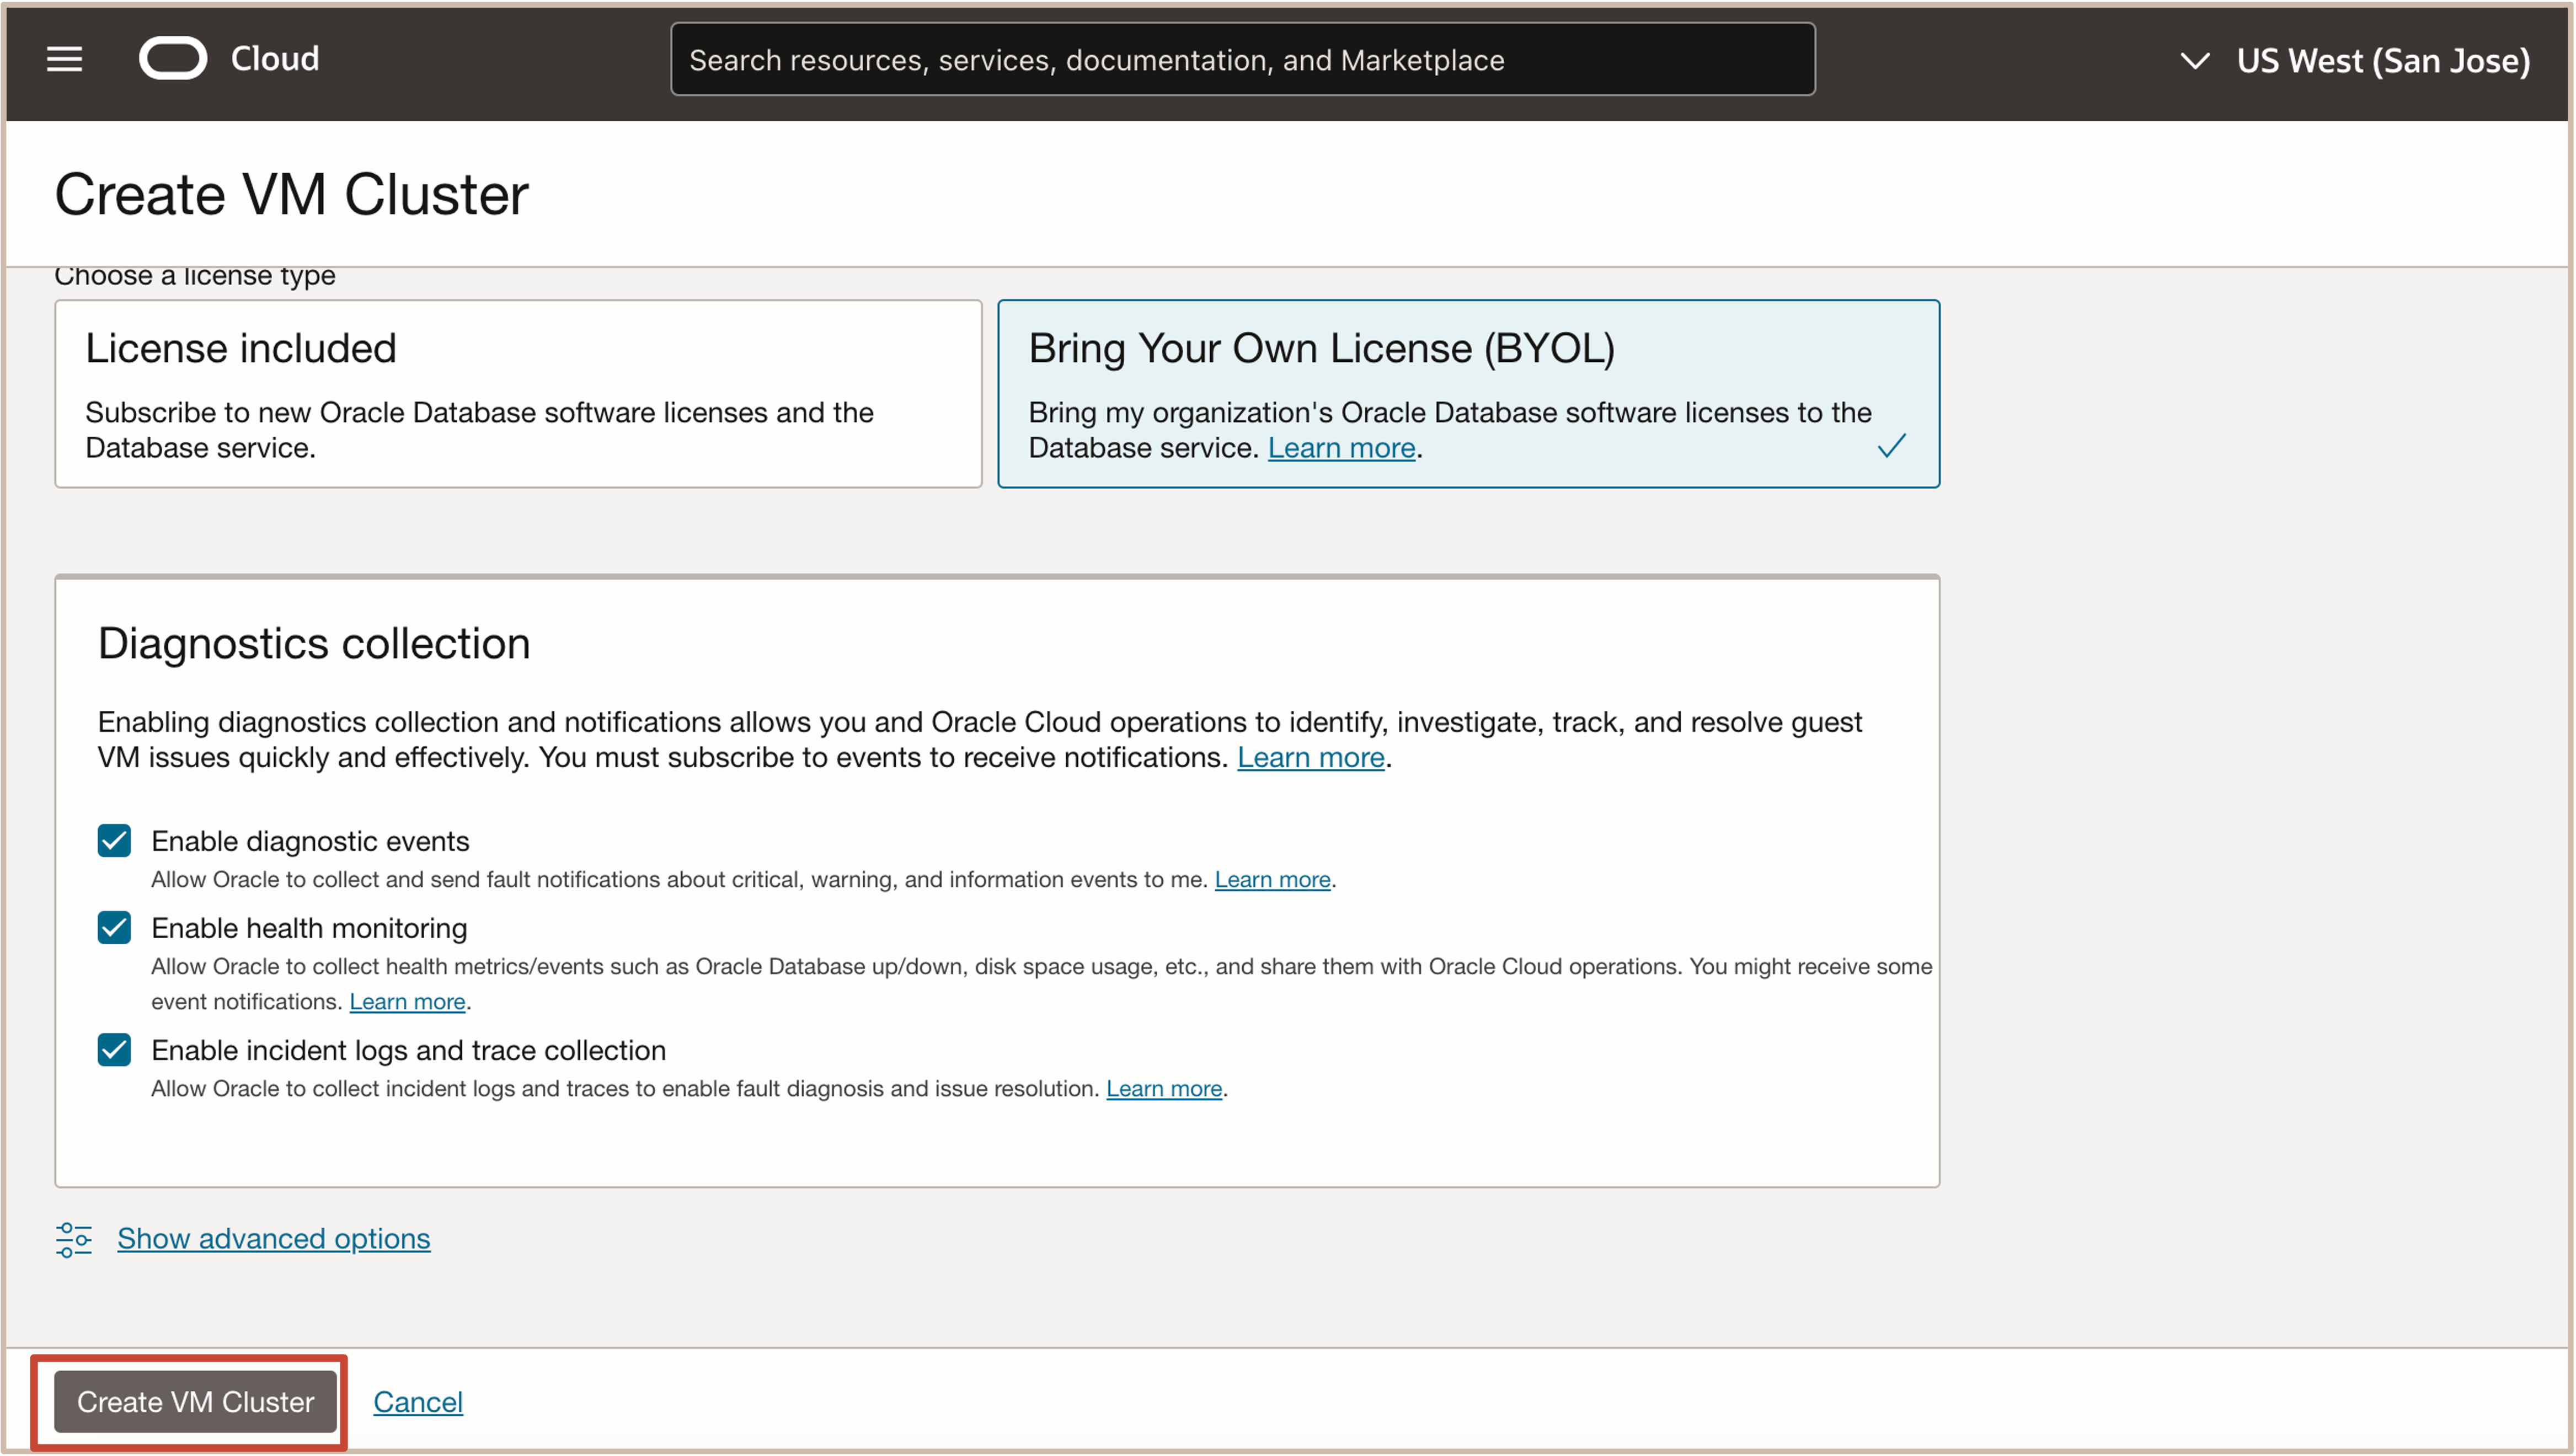
Task: Select the License included option
Action: pyautogui.click(x=518, y=394)
